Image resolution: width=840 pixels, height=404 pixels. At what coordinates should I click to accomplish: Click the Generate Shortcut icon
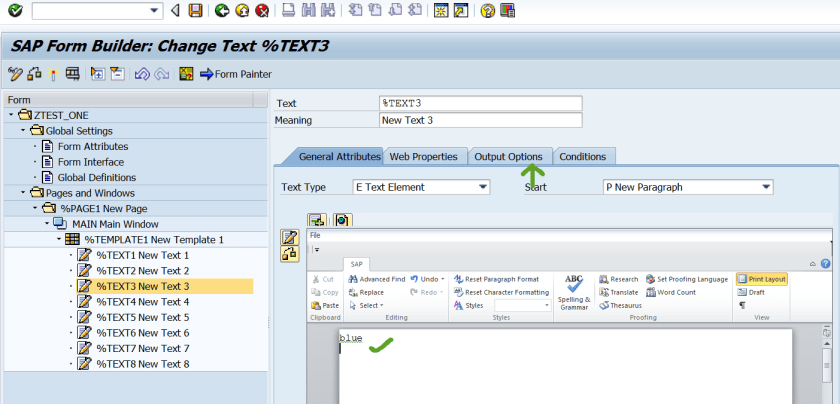pos(460,10)
